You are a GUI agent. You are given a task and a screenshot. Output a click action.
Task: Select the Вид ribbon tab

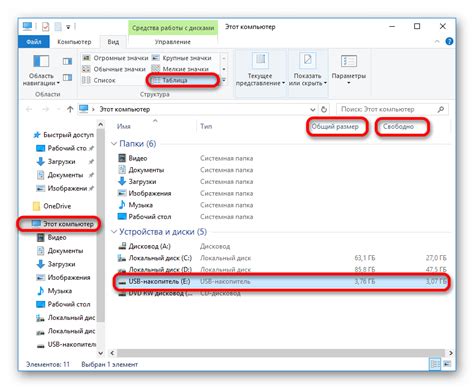113,42
